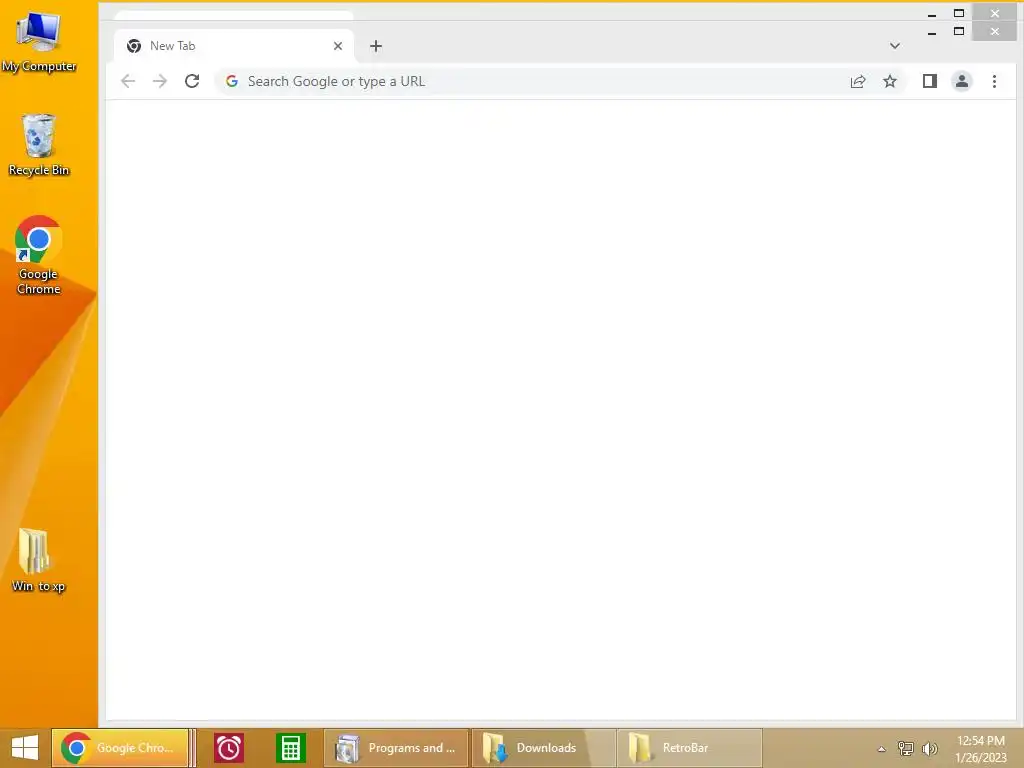Select Google Chrome desktop shortcut

coord(39,255)
